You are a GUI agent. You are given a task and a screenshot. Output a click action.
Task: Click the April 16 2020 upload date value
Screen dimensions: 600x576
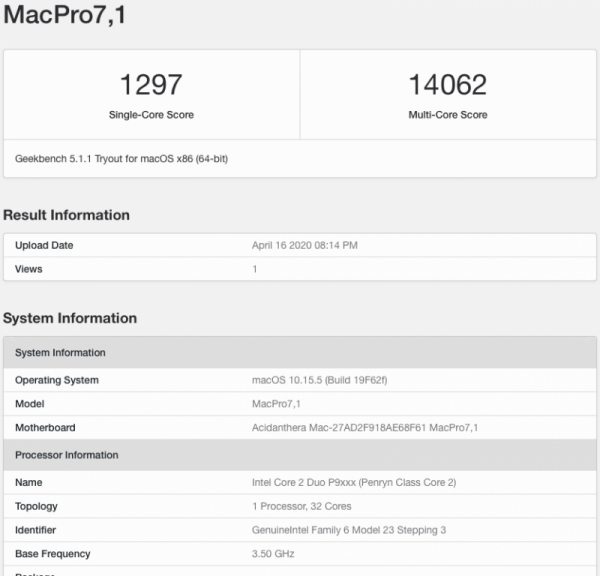click(305, 246)
